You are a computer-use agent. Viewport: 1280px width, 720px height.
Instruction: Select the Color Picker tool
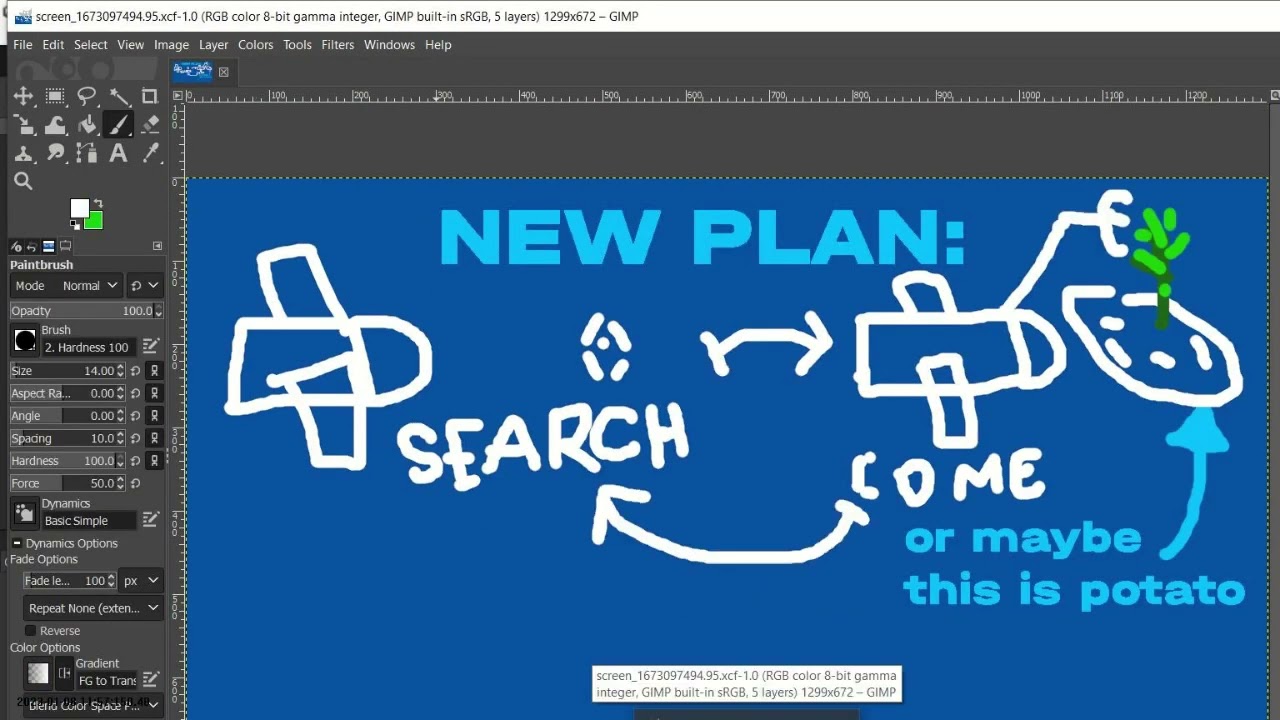tap(150, 153)
